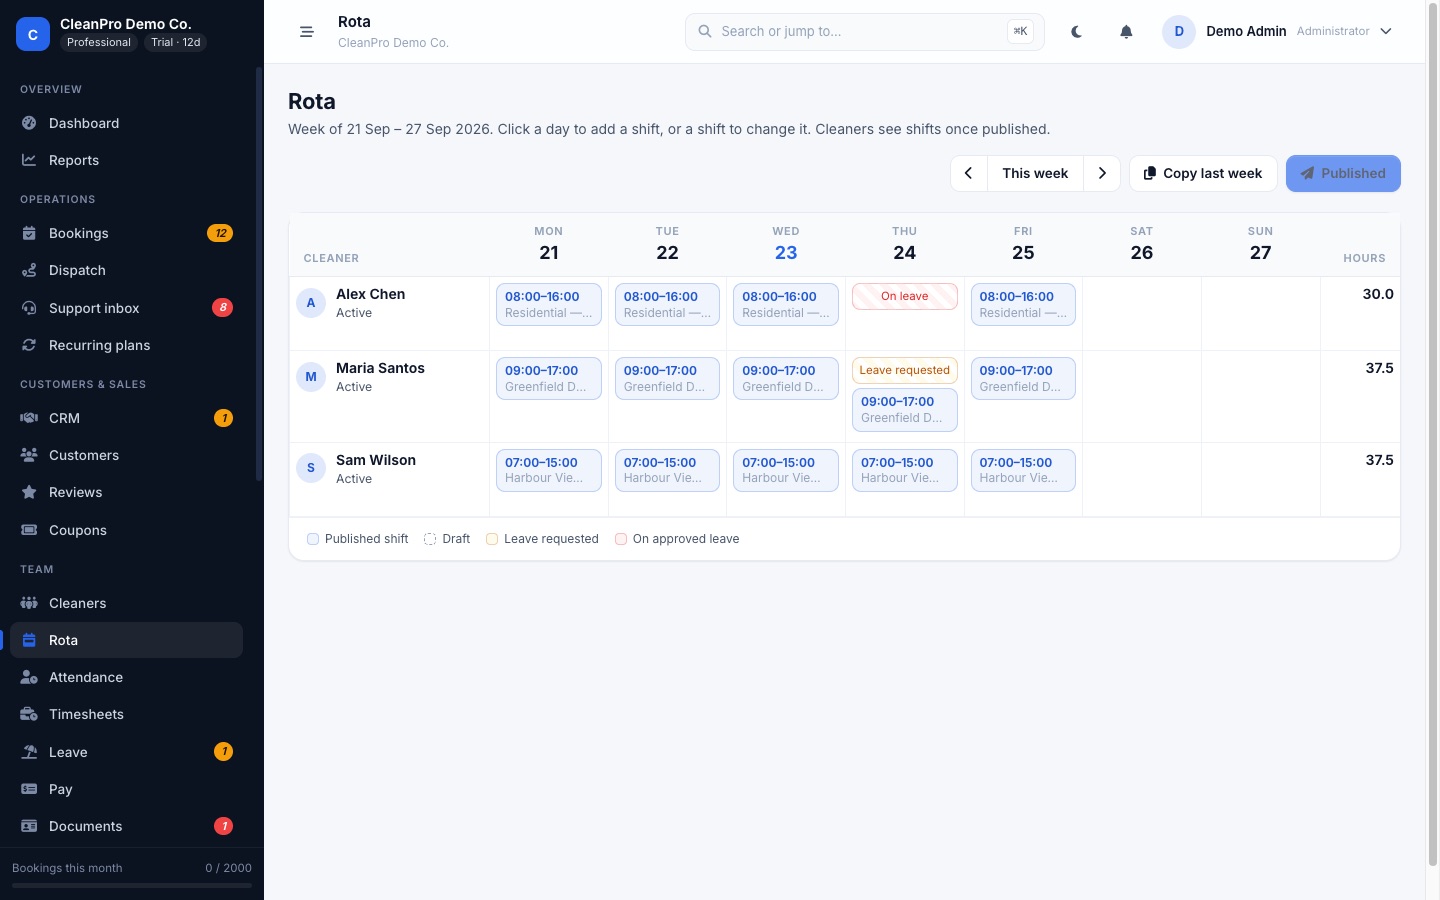Click the Reports chart icon

tap(29, 160)
